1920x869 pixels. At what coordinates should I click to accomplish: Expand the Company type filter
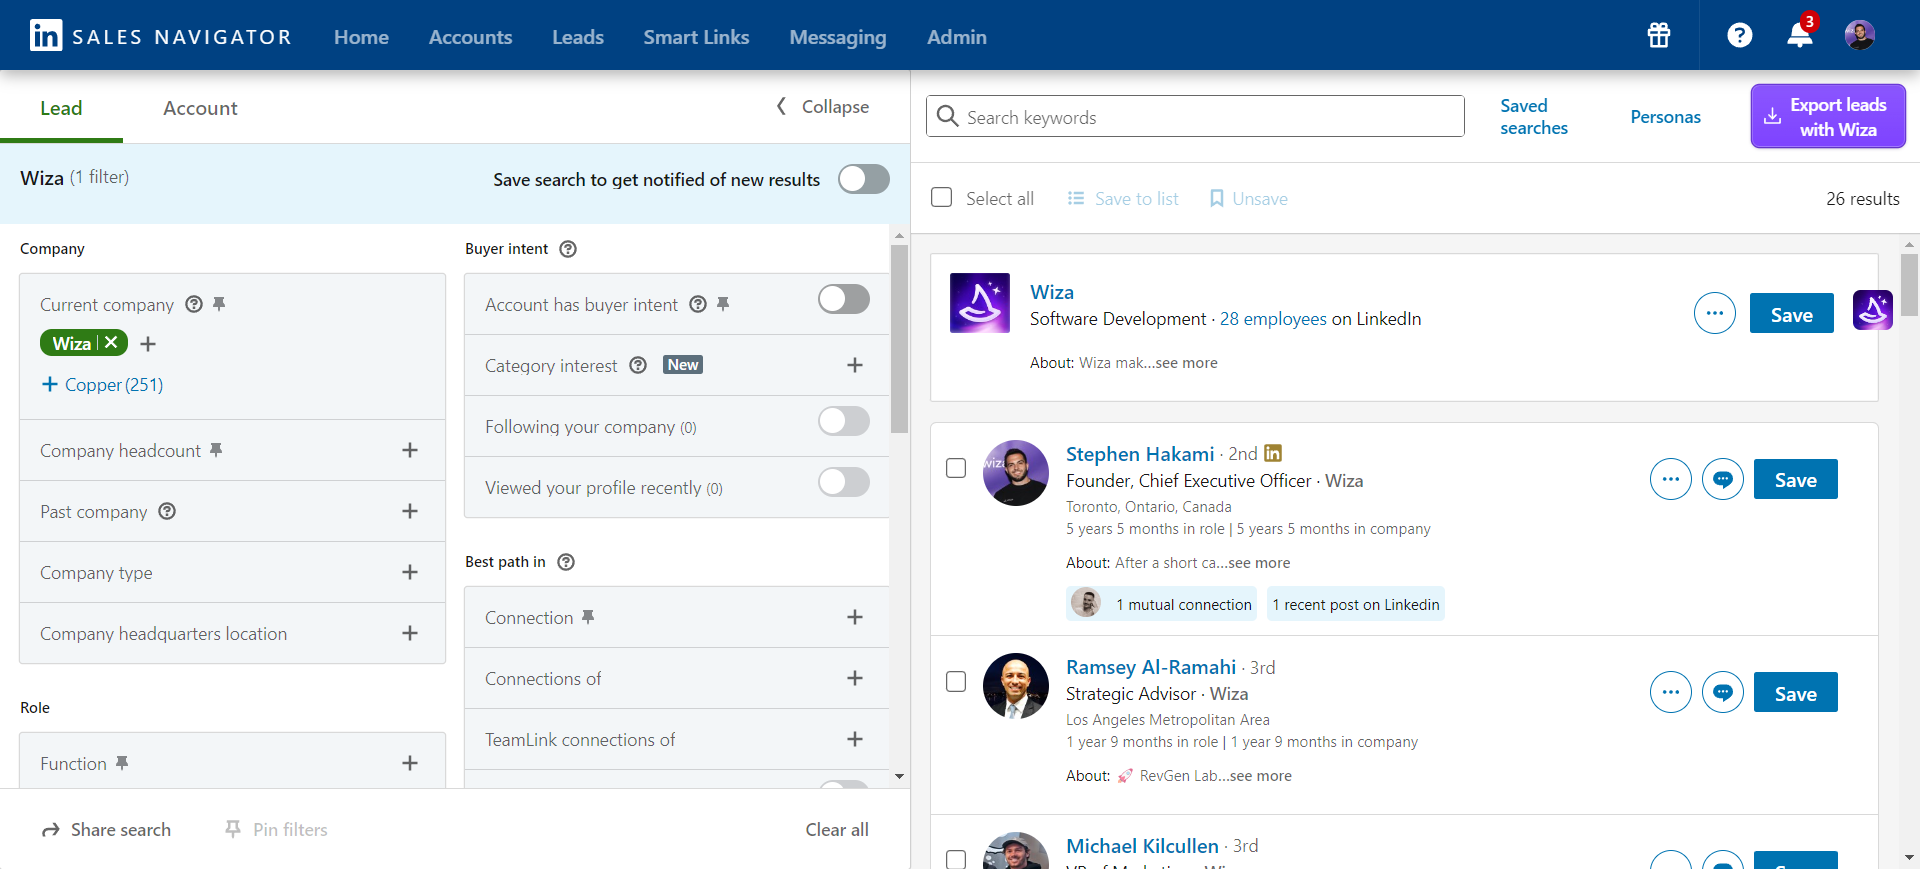(410, 572)
